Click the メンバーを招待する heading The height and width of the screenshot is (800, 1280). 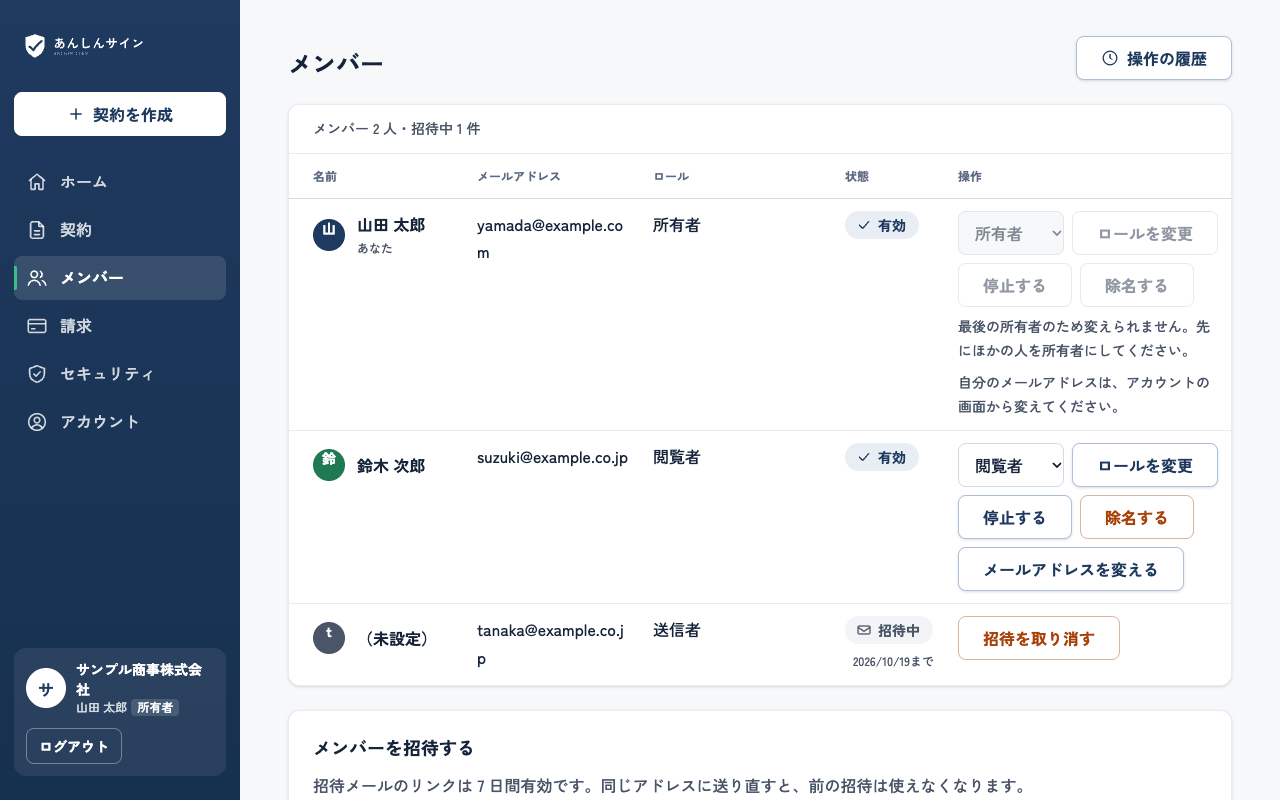(x=394, y=748)
